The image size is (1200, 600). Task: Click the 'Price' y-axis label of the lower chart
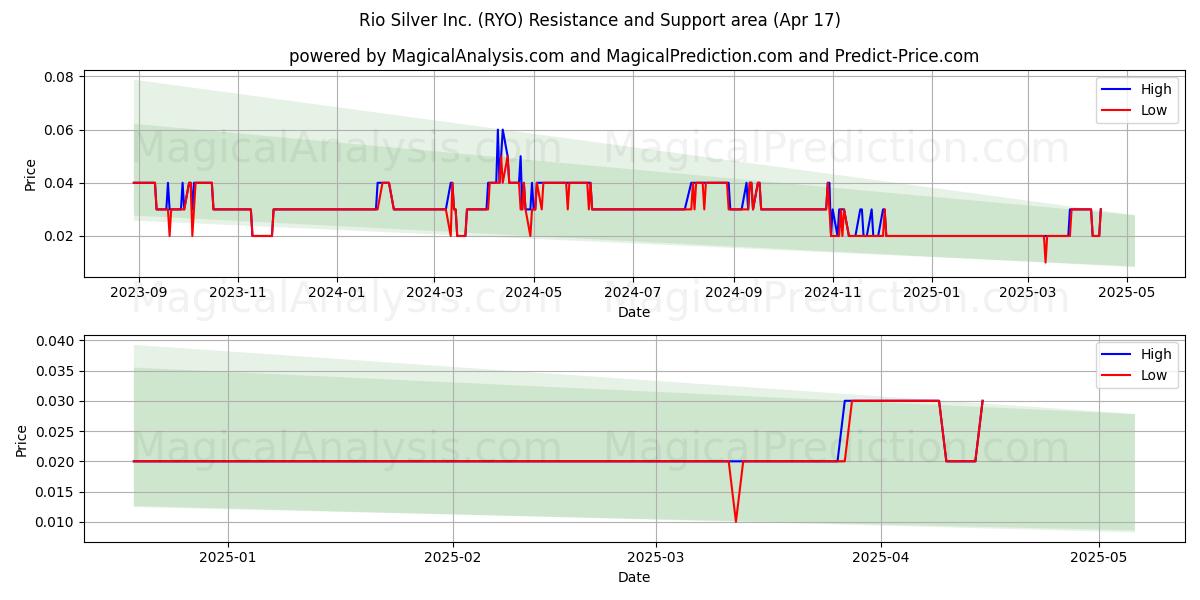22,439
